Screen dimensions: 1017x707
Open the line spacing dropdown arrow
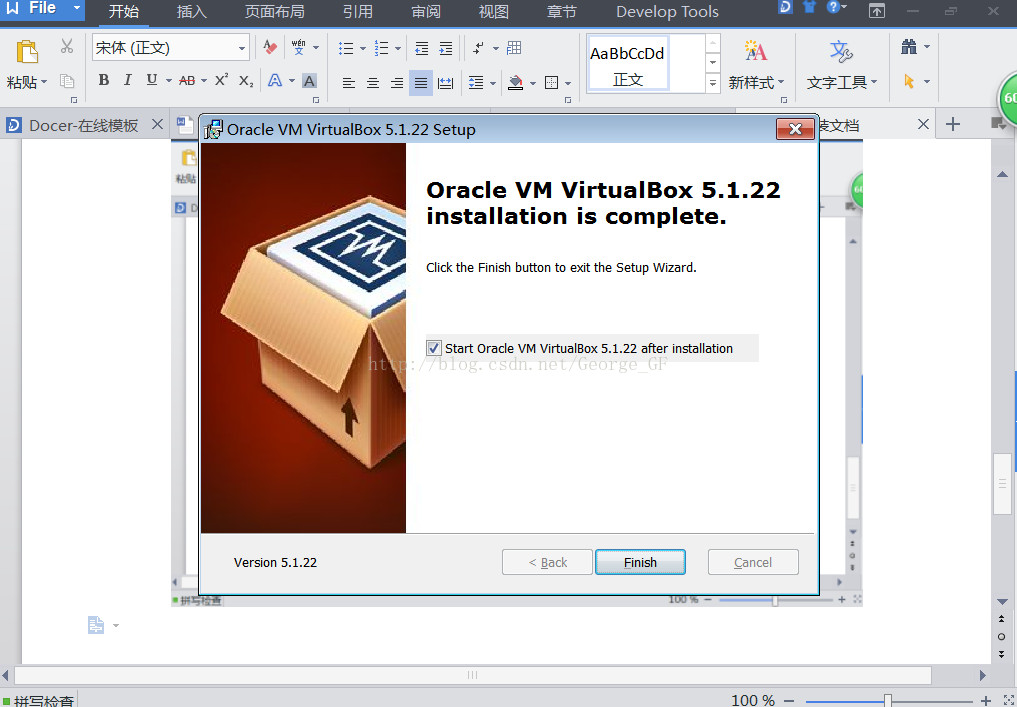pyautogui.click(x=493, y=84)
